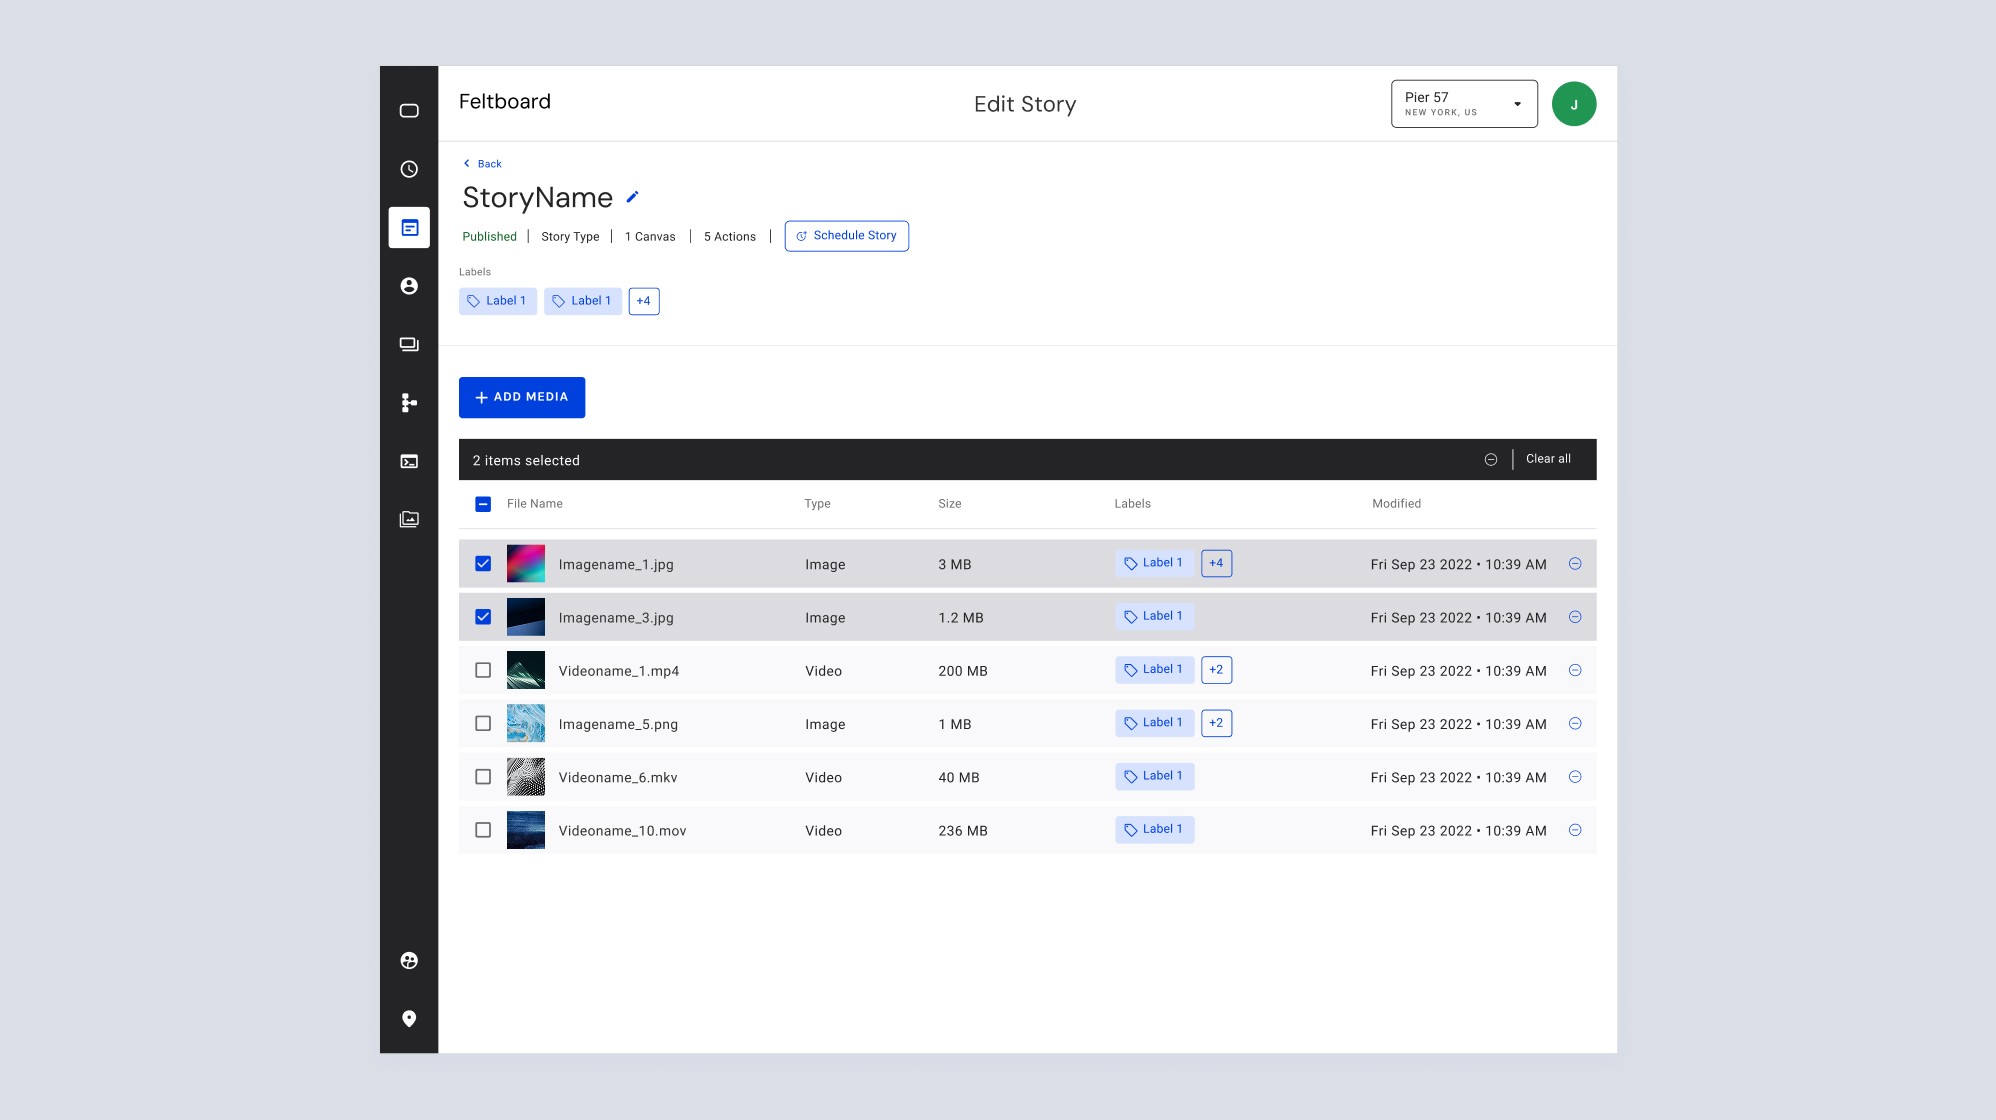Click the location pin sidebar icon

409,1018
